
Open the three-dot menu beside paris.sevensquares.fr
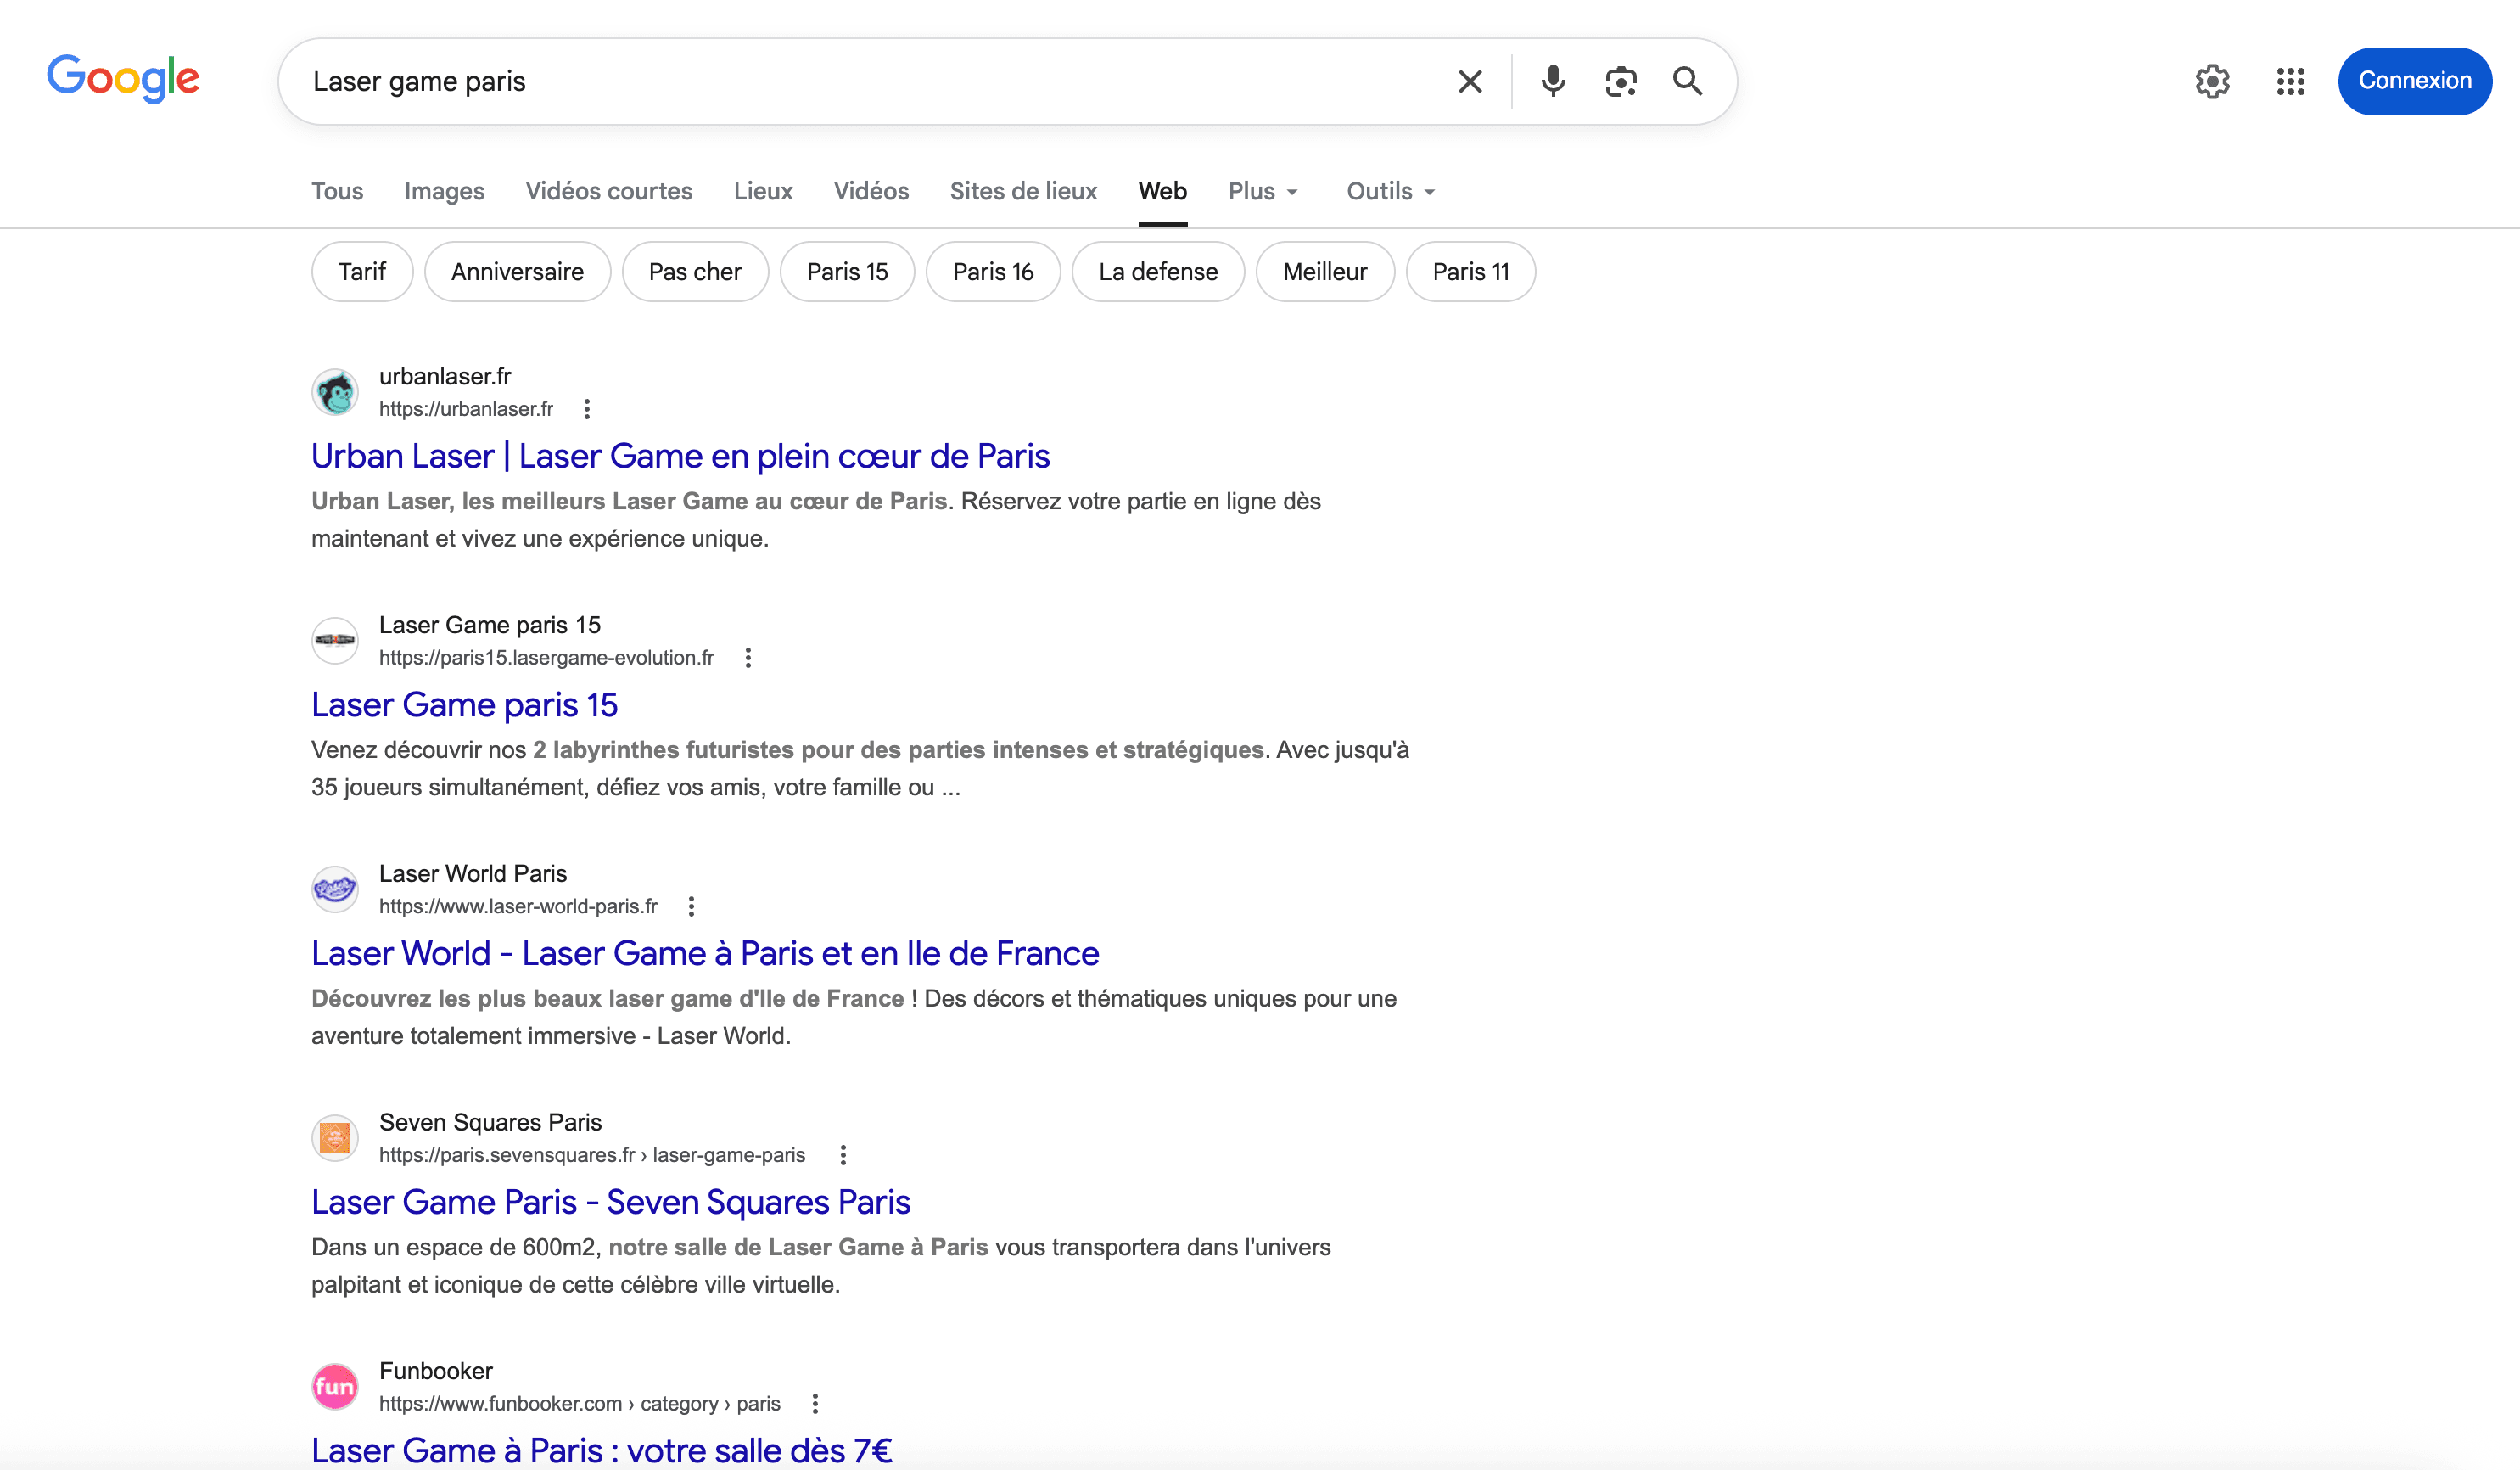843,1155
